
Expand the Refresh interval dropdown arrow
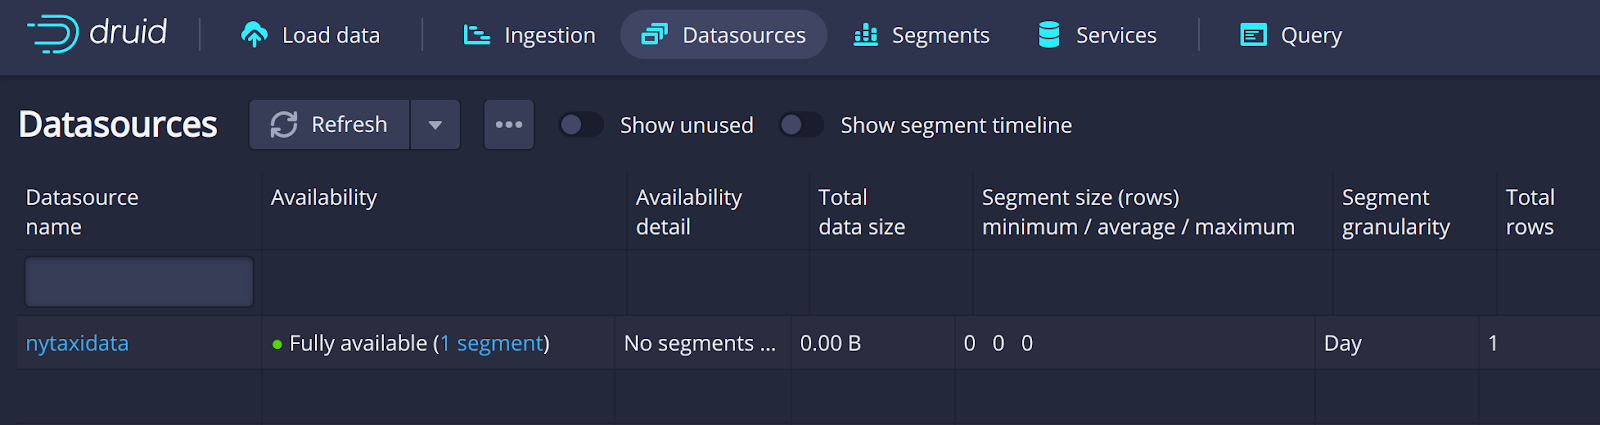(x=435, y=125)
